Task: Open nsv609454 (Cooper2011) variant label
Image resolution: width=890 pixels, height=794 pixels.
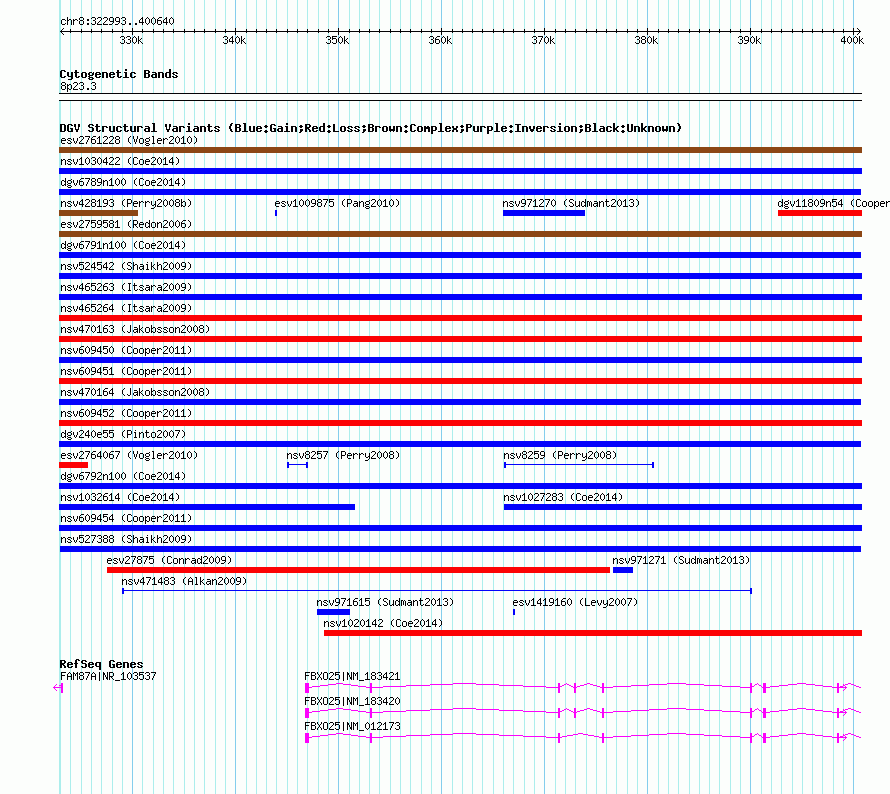Action: [126, 518]
